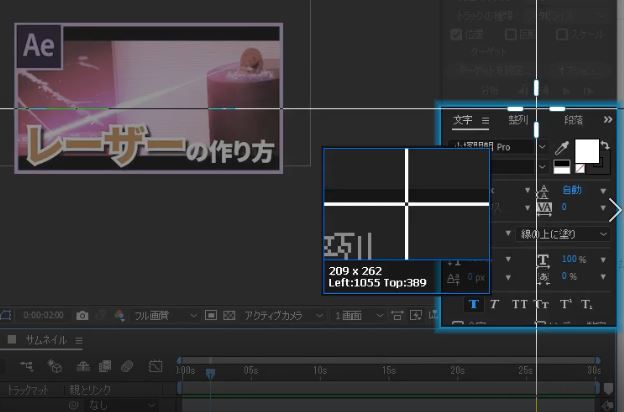Click the vertical scale T icon
Screen dimensions: 624x412
[543, 260]
